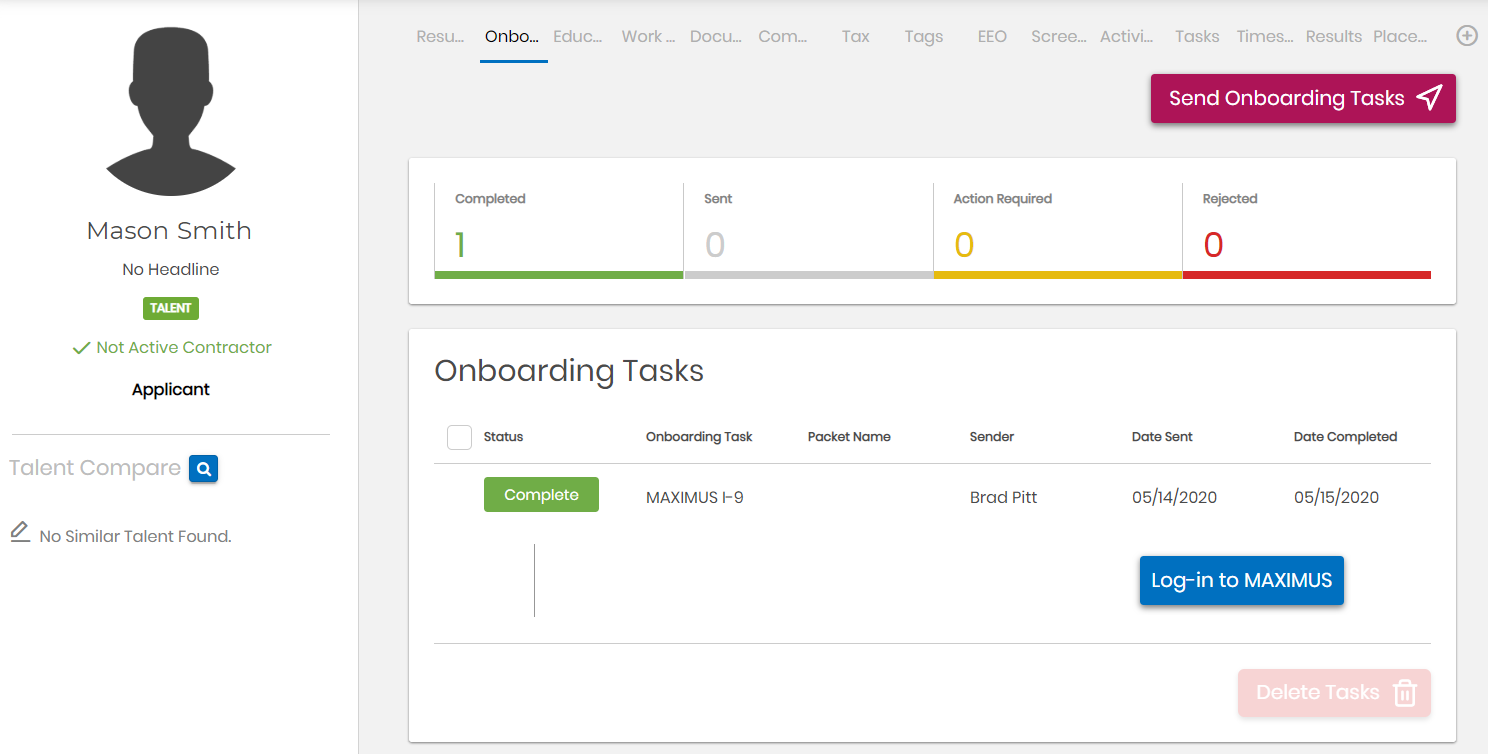Click the trash can icon on Delete Tasks
The image size is (1488, 754).
[1405, 692]
